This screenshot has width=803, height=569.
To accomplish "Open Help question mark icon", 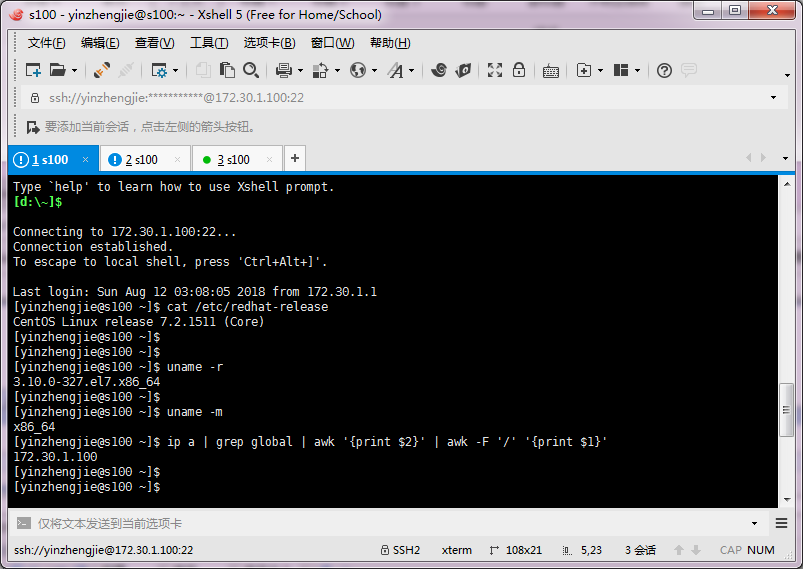I will click(664, 70).
